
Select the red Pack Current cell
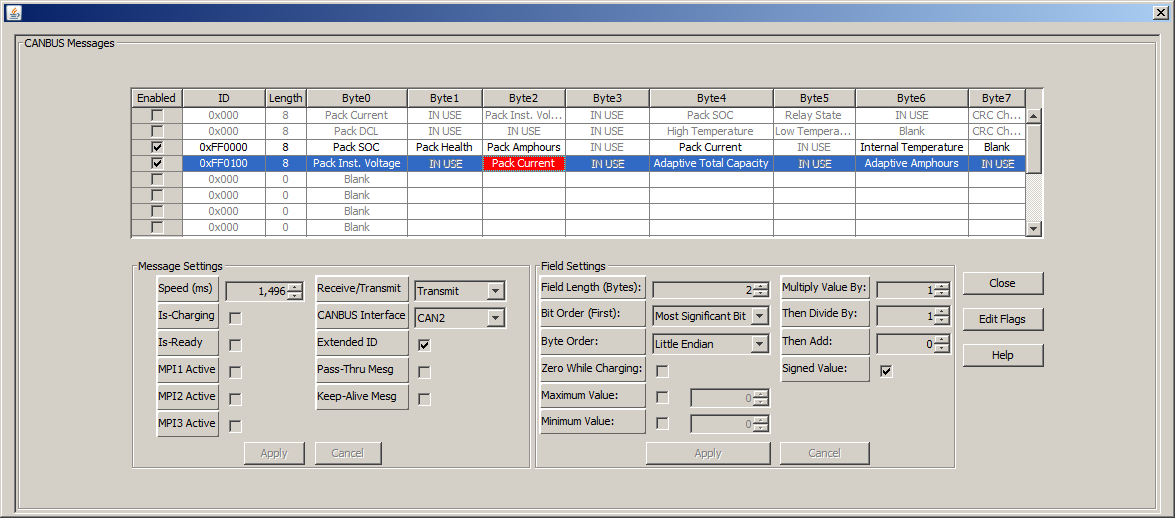[x=524, y=163]
